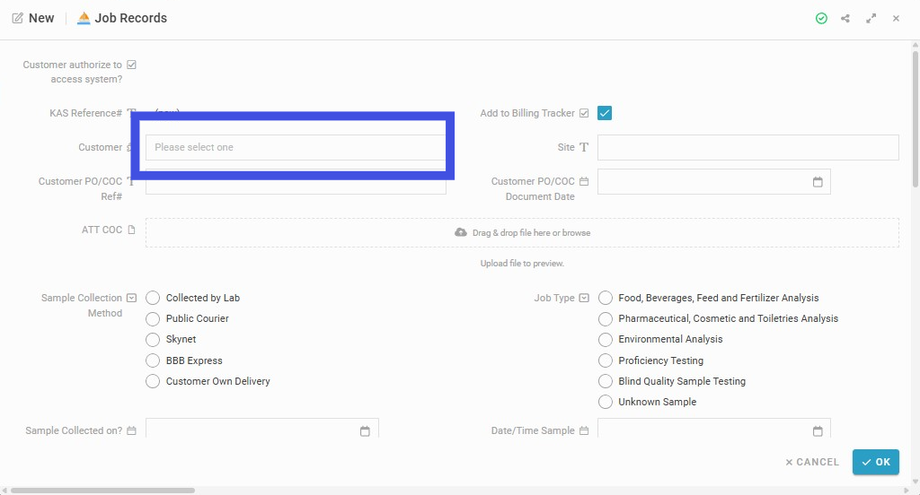Click calendar type icon beside Date/Time Sample label
The width and height of the screenshot is (920, 495).
[584, 430]
